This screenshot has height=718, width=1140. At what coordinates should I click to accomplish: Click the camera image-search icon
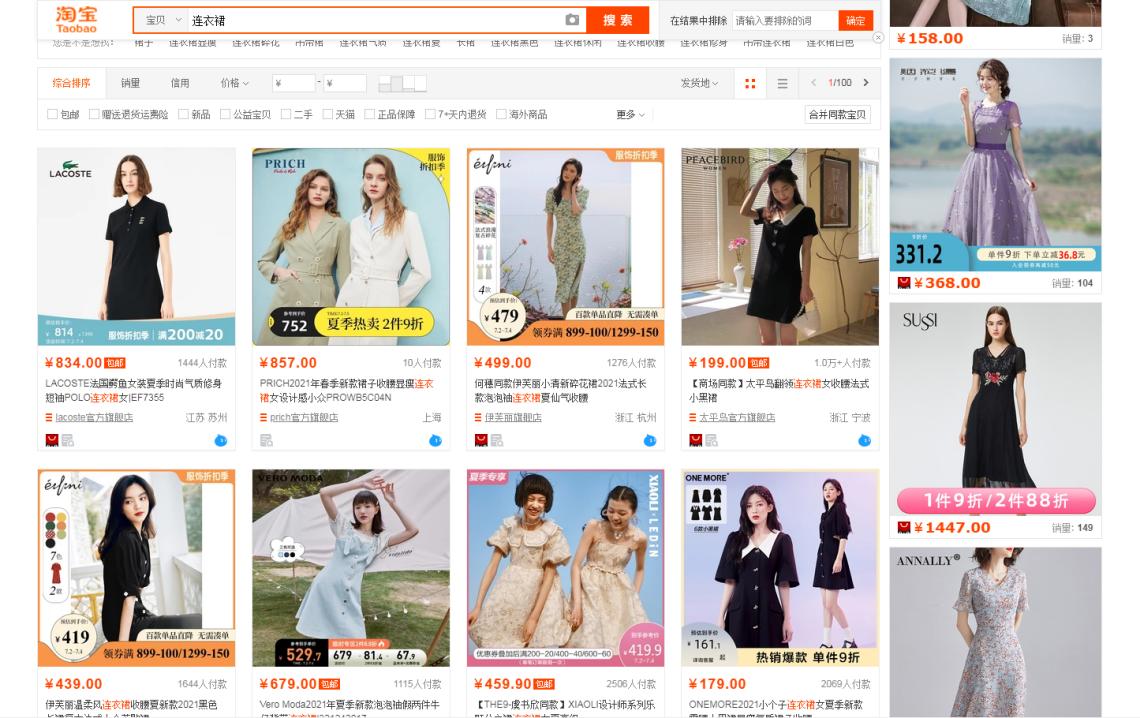[x=572, y=20]
